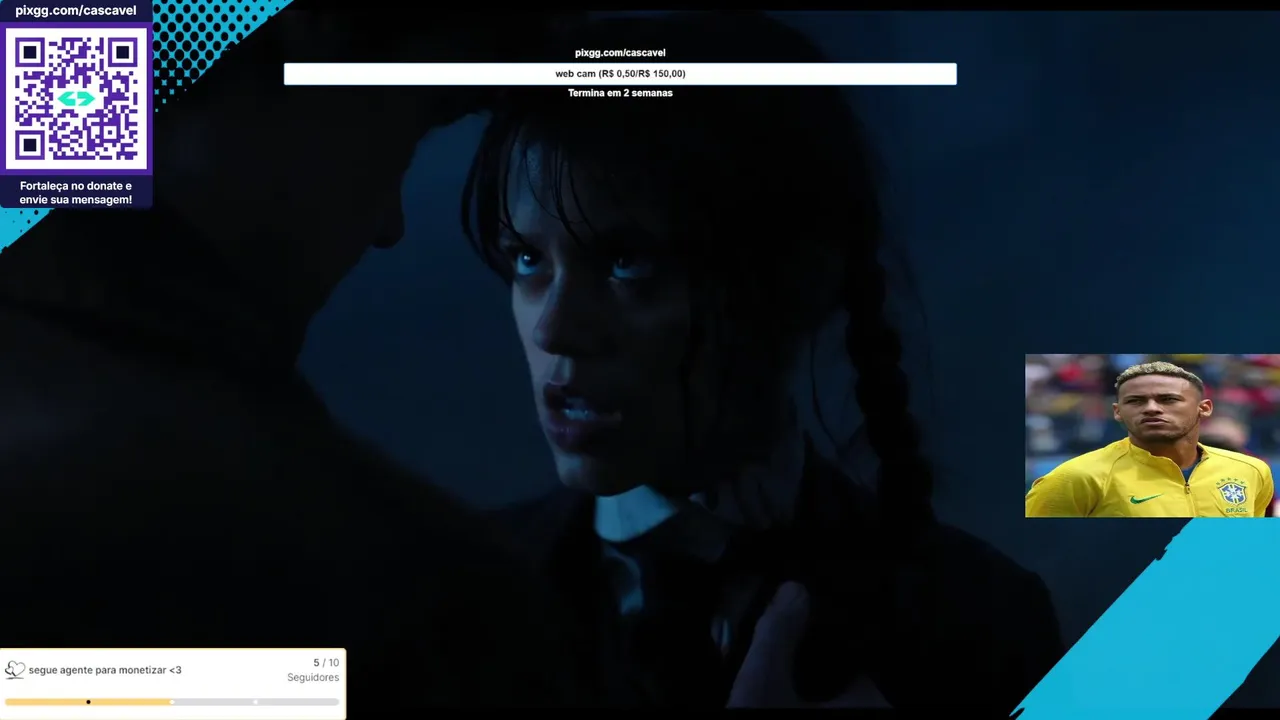This screenshot has width=1280, height=720.
Task: Click the football player image overlay
Action: (x=1152, y=435)
